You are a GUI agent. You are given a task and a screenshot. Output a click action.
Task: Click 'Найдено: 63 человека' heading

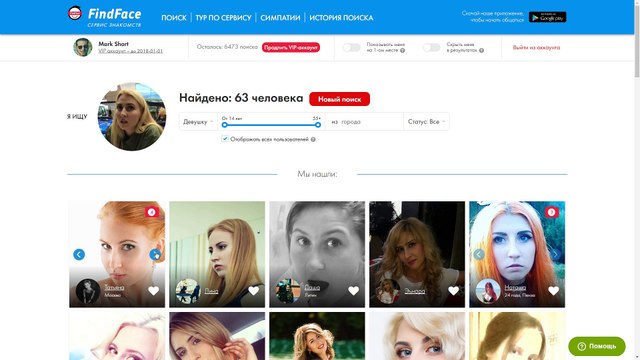point(241,98)
